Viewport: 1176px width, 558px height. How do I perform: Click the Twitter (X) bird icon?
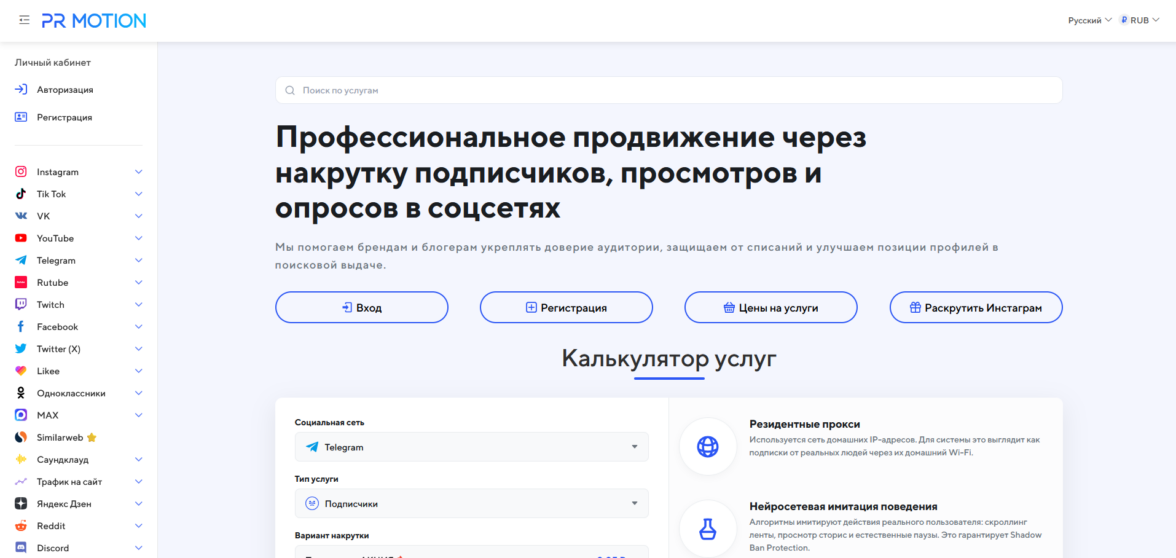coord(21,349)
